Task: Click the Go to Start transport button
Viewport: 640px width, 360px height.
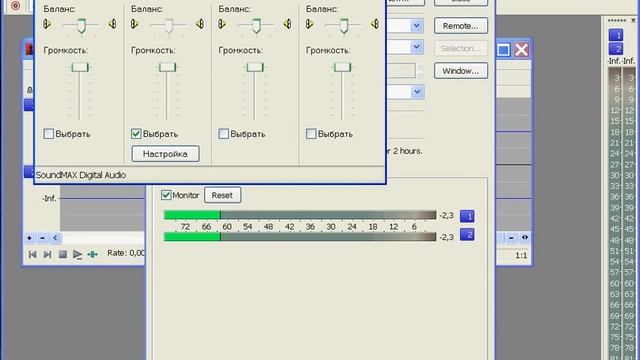Action: [x=33, y=254]
